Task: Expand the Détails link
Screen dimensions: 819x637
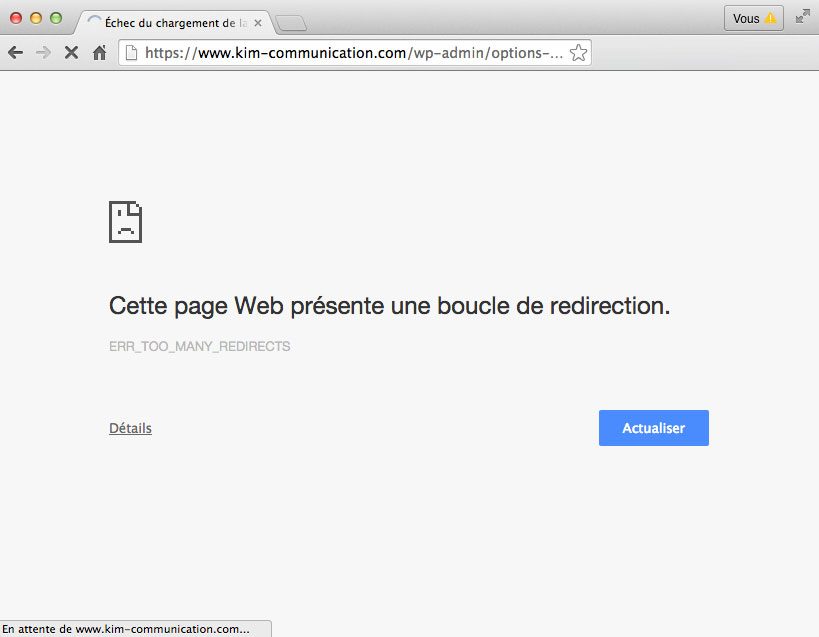Action: click(130, 428)
